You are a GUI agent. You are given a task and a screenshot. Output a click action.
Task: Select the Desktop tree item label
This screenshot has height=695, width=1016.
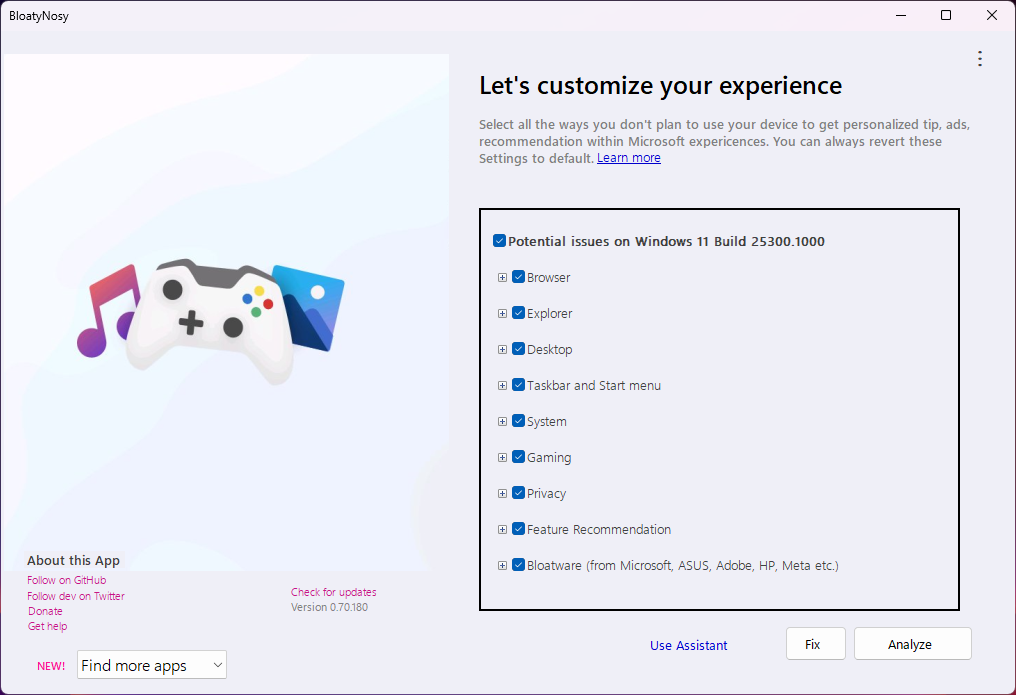[549, 350]
